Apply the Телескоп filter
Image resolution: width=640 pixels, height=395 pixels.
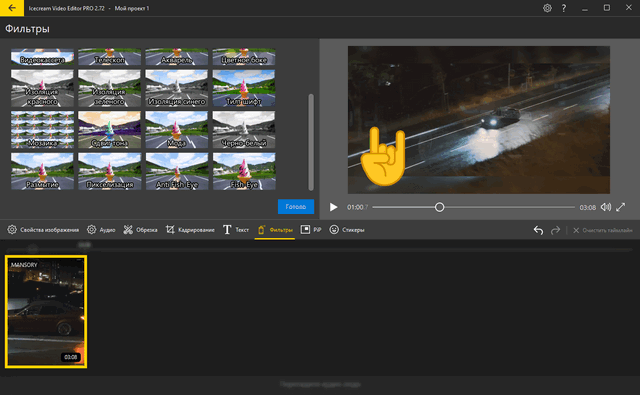(109, 57)
